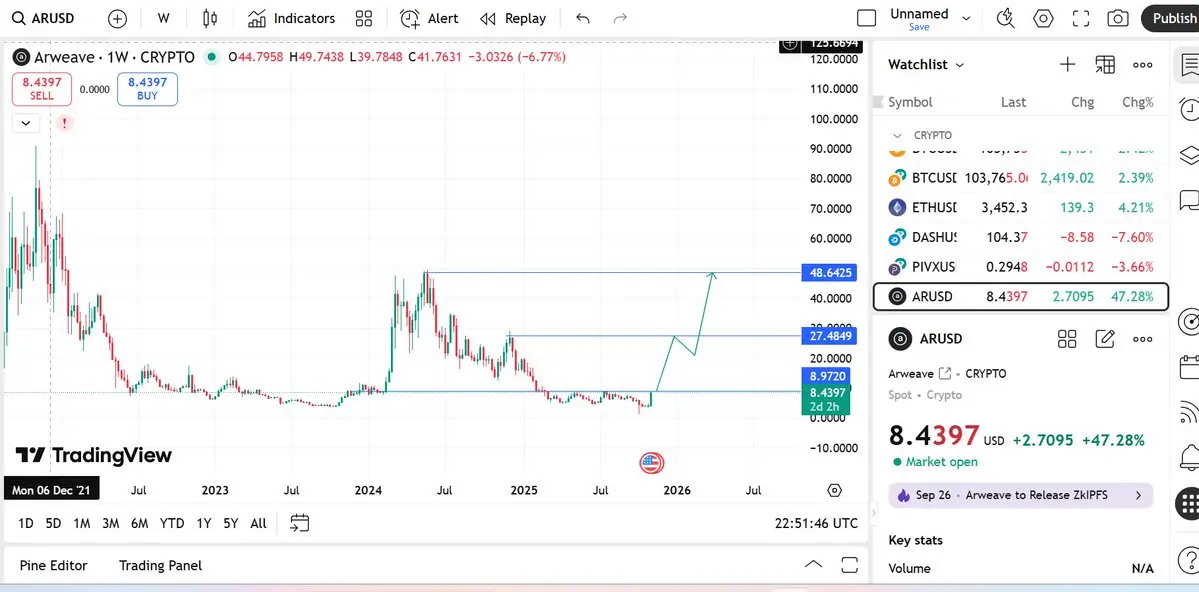Select ETHUSD in the watchlist
Screen dimensions: 1199x592
tap(1022, 207)
